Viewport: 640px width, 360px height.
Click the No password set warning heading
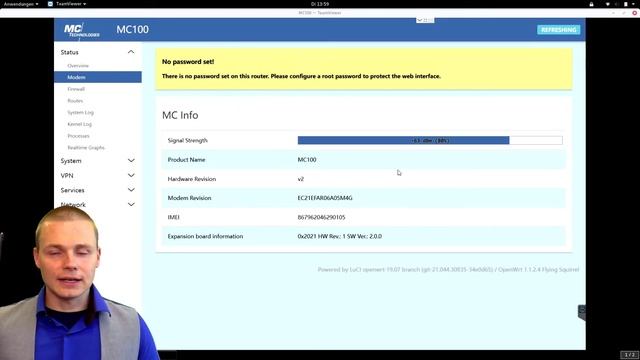pos(188,62)
